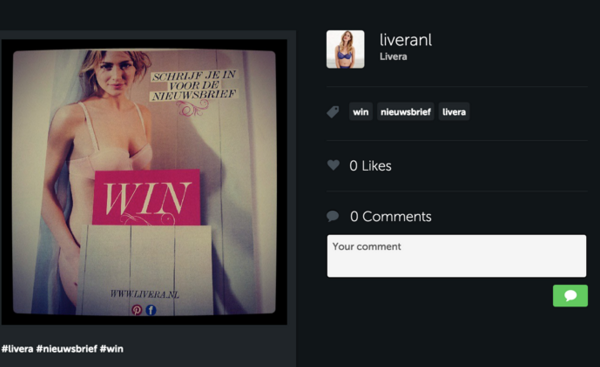
Task: Select the 'livera' tag
Action: (x=454, y=112)
